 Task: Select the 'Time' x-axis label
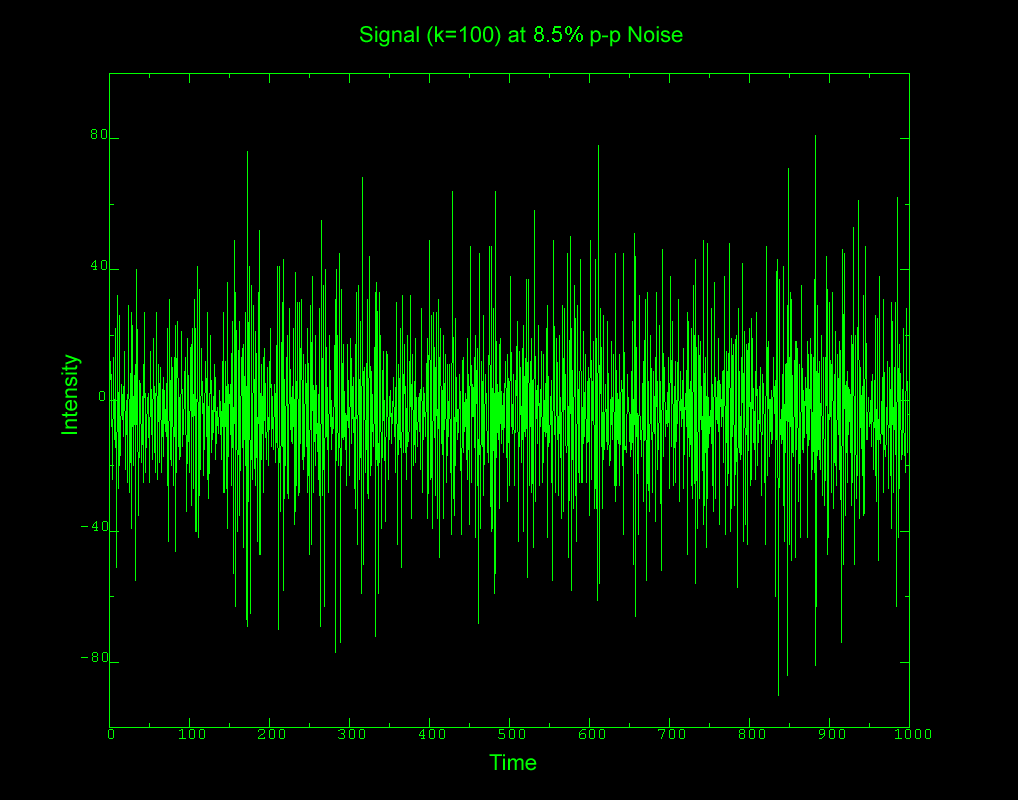point(513,763)
